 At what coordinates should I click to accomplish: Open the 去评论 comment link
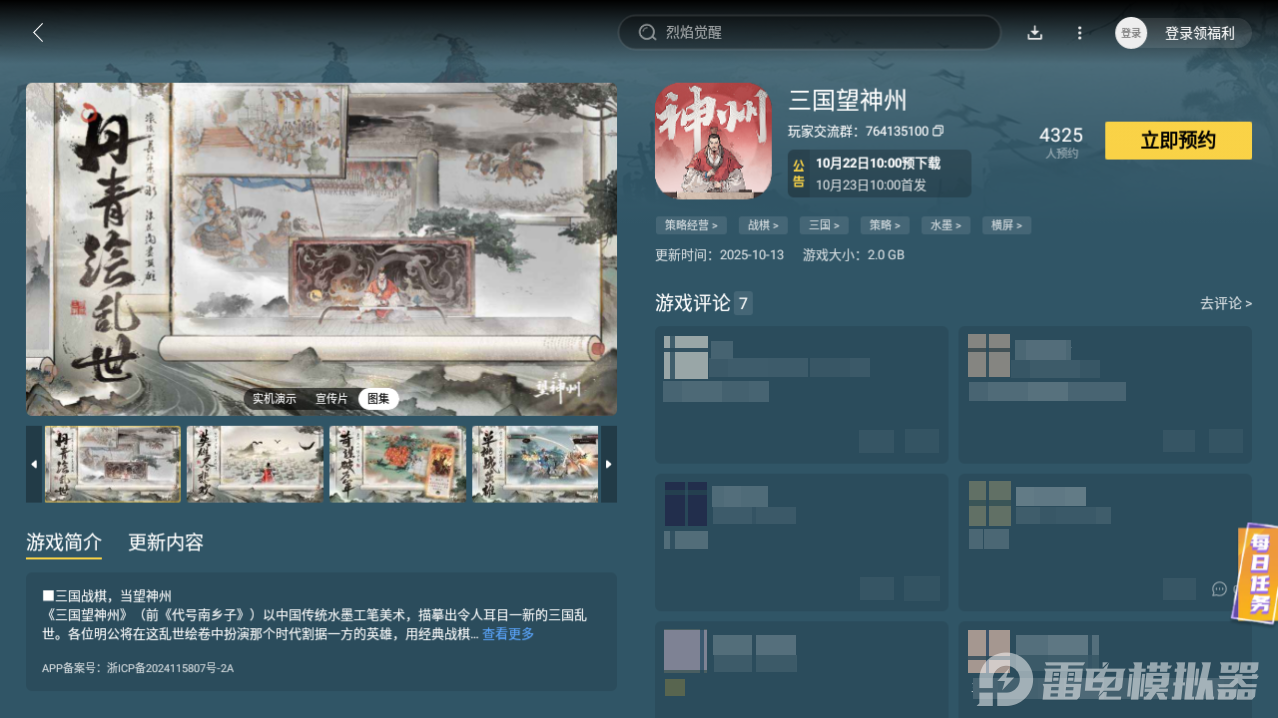pos(1224,303)
